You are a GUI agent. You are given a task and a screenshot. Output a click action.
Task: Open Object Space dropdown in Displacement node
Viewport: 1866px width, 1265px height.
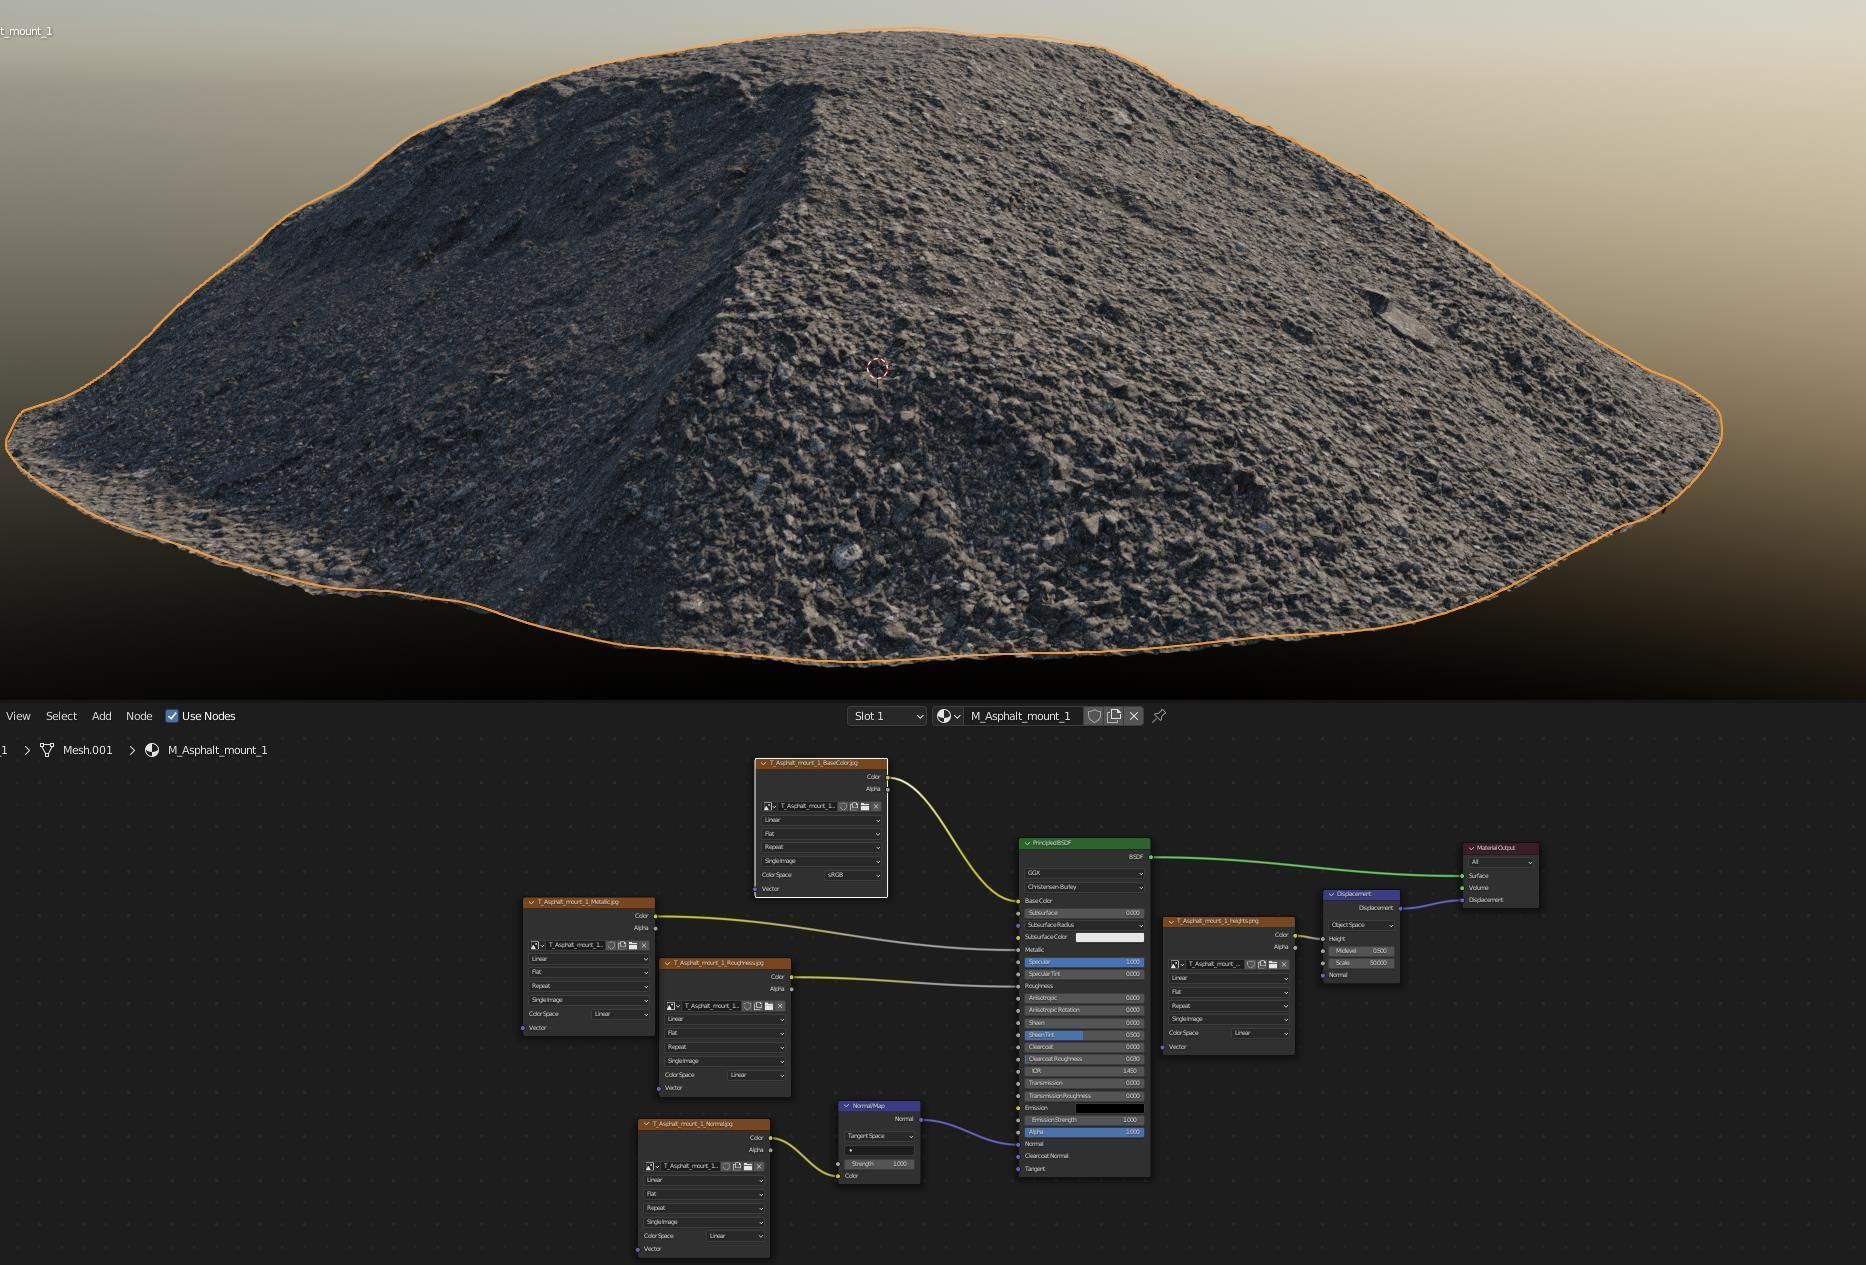point(1361,925)
